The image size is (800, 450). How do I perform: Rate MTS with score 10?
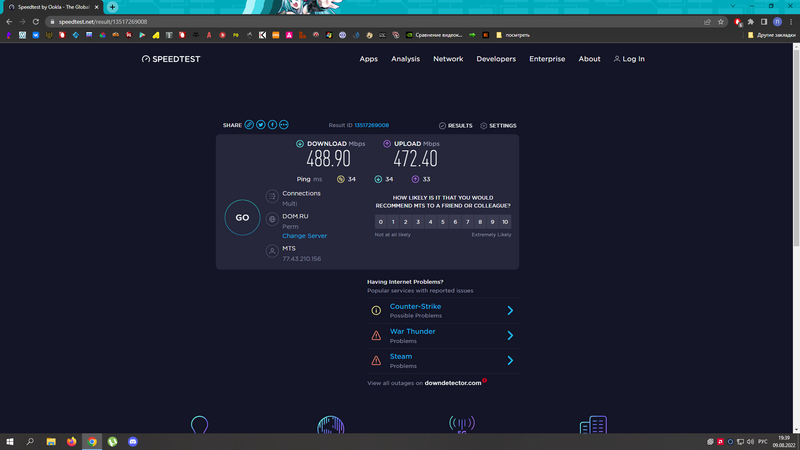click(x=505, y=222)
